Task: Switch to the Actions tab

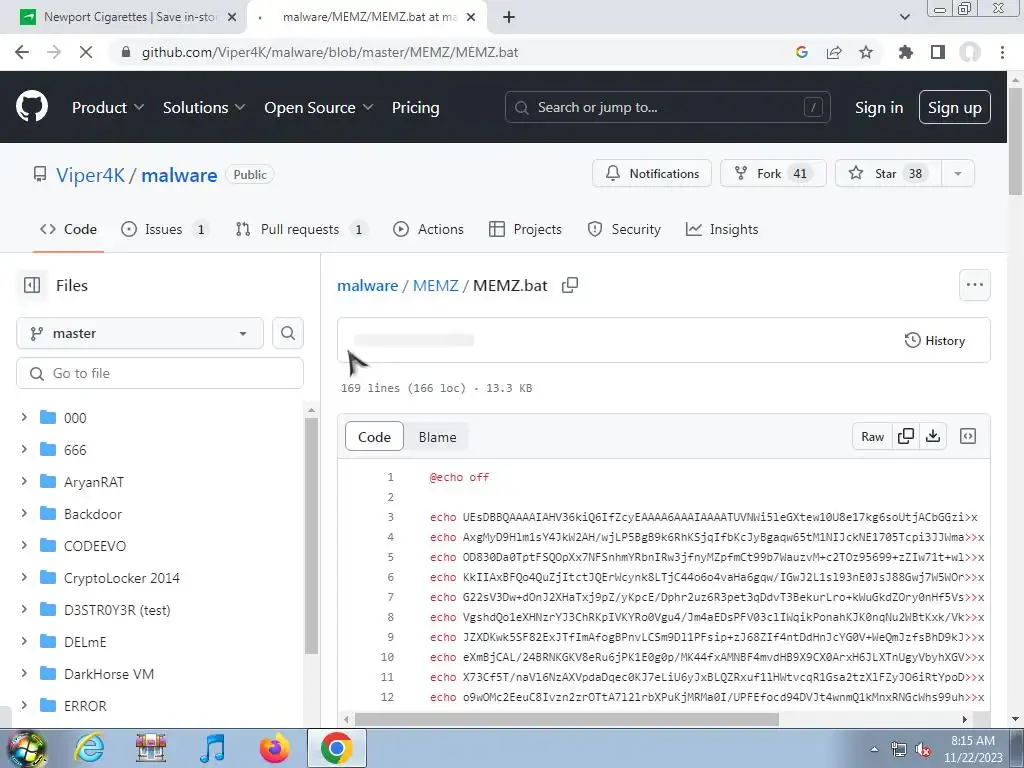Action: [428, 229]
